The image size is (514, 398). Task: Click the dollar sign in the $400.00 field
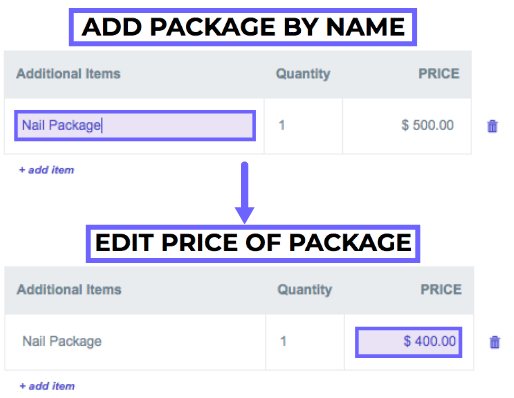[407, 341]
